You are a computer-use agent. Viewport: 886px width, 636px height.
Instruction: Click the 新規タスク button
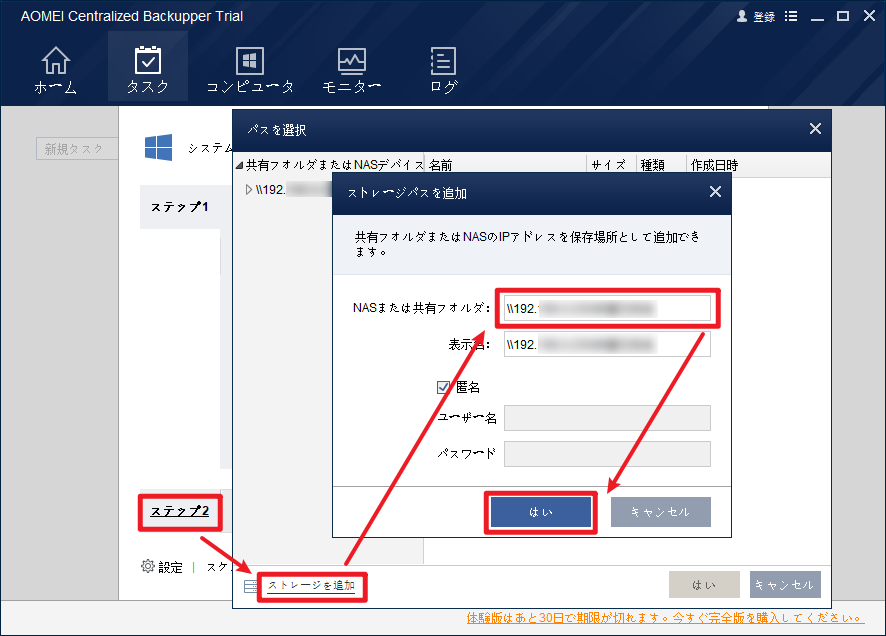77,149
